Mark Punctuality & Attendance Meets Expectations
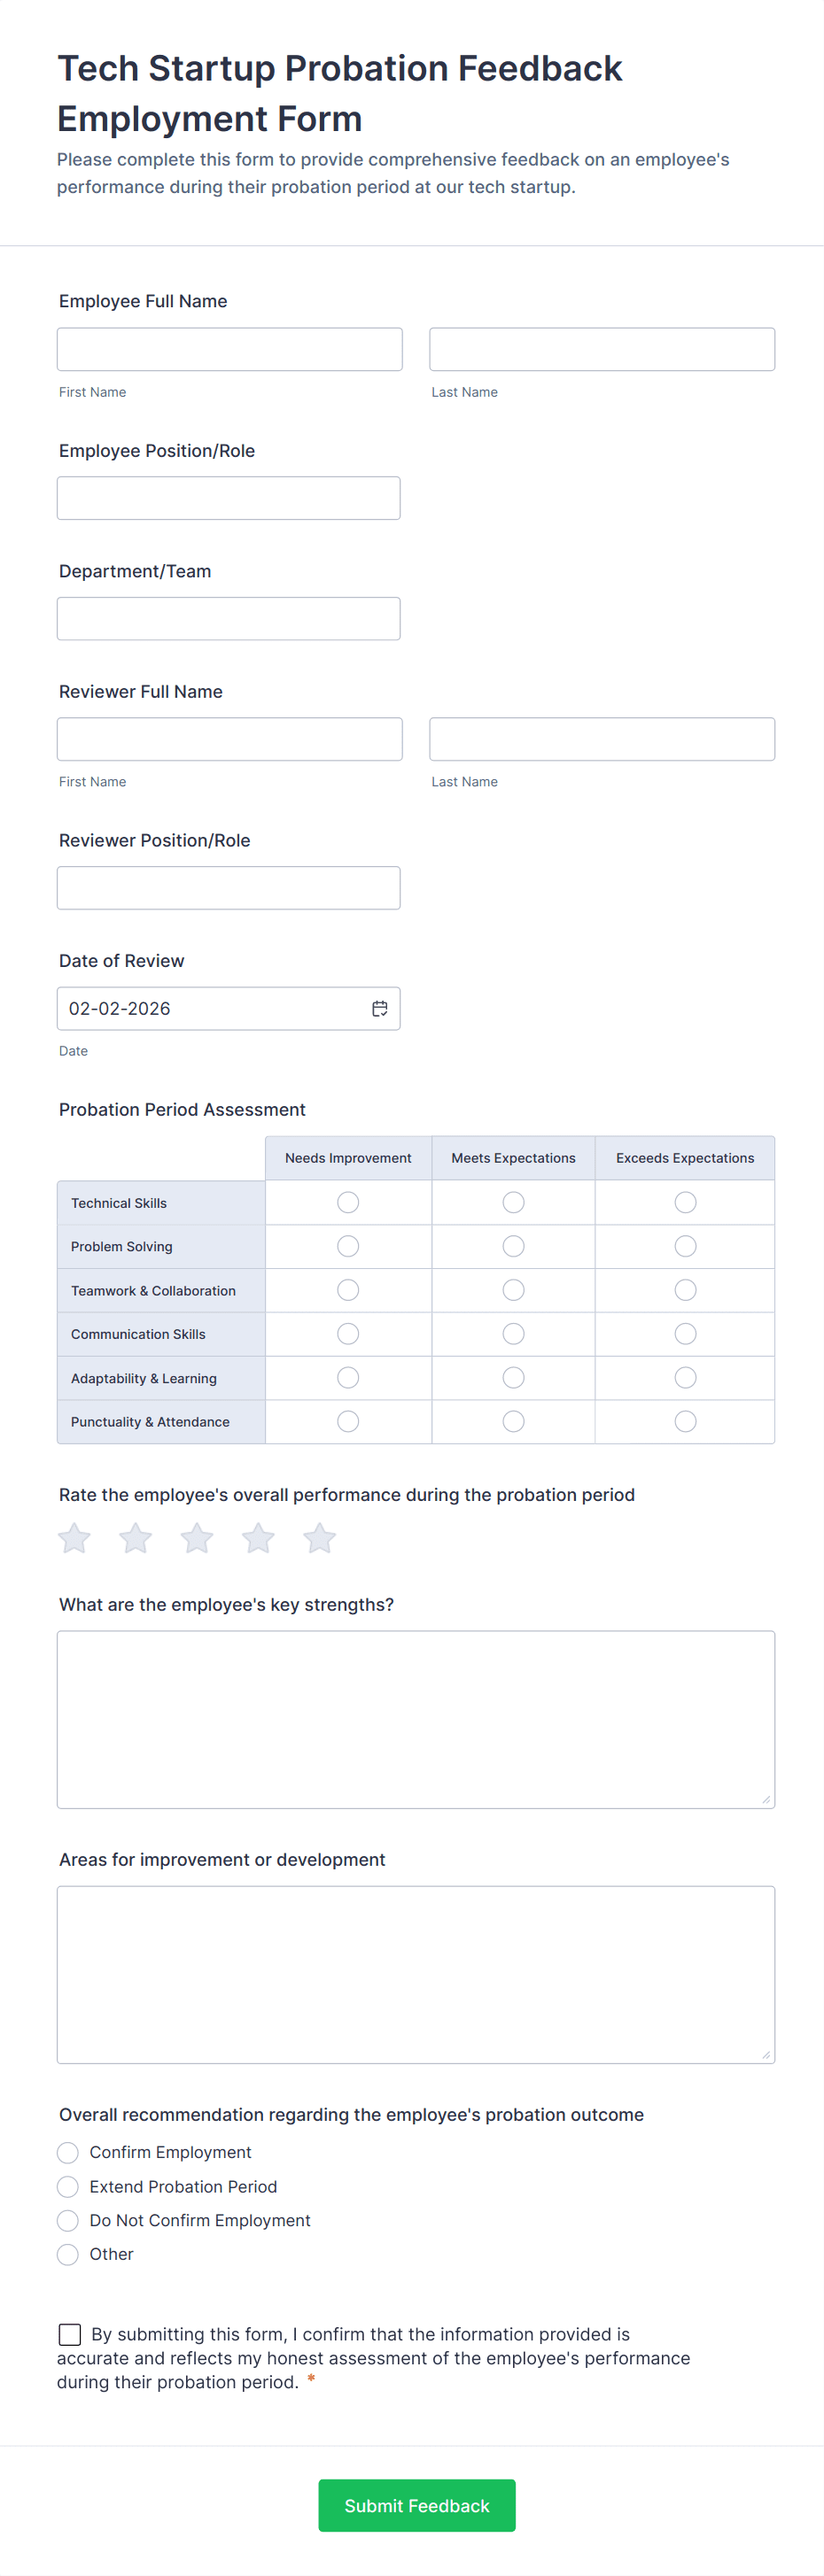824x2576 pixels. (513, 1421)
